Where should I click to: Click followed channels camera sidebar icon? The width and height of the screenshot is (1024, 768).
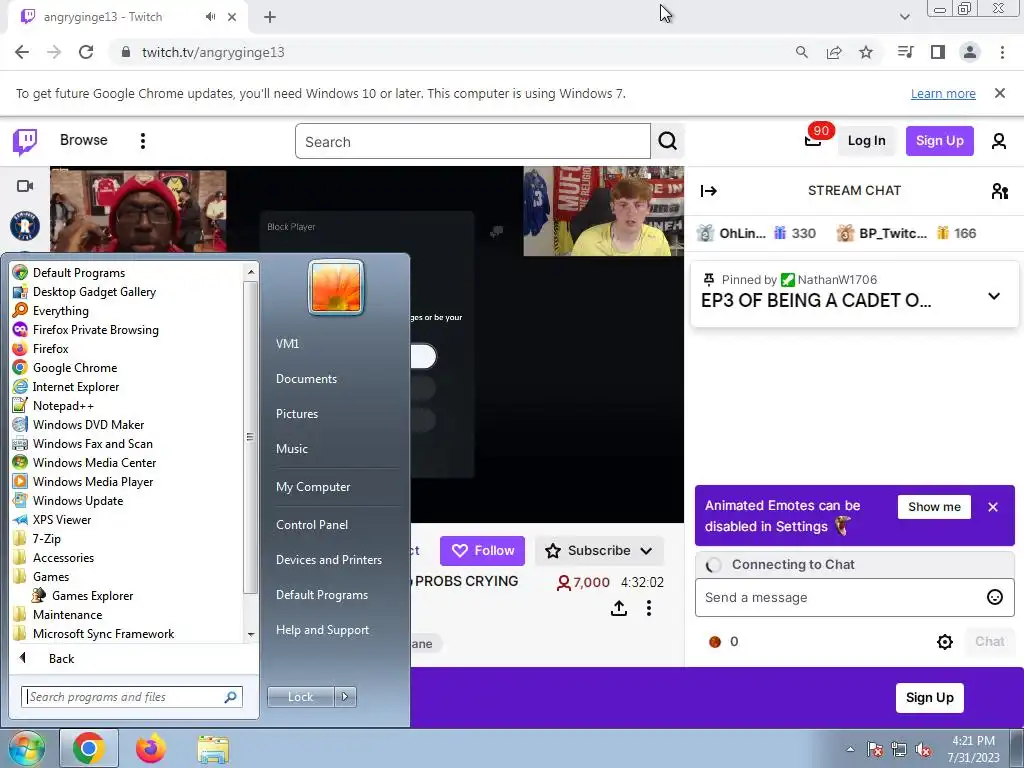click(x=25, y=187)
